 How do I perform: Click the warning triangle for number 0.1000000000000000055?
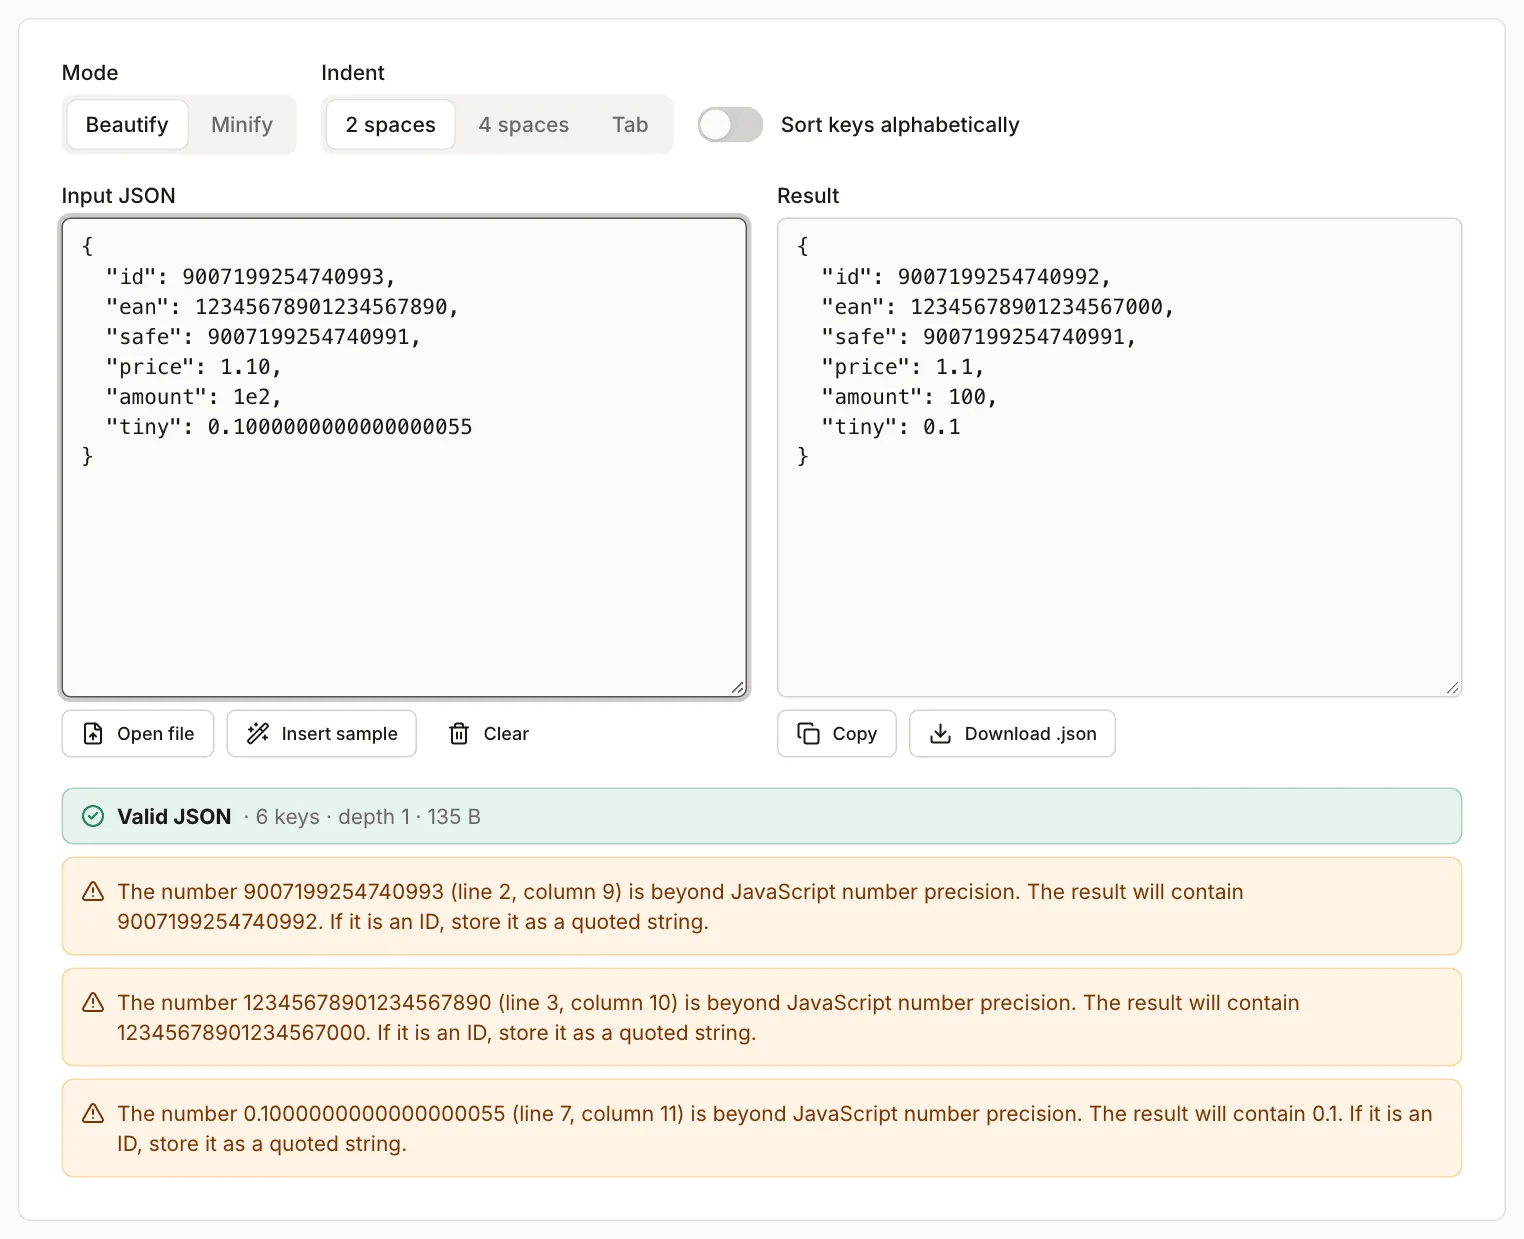pos(93,1114)
